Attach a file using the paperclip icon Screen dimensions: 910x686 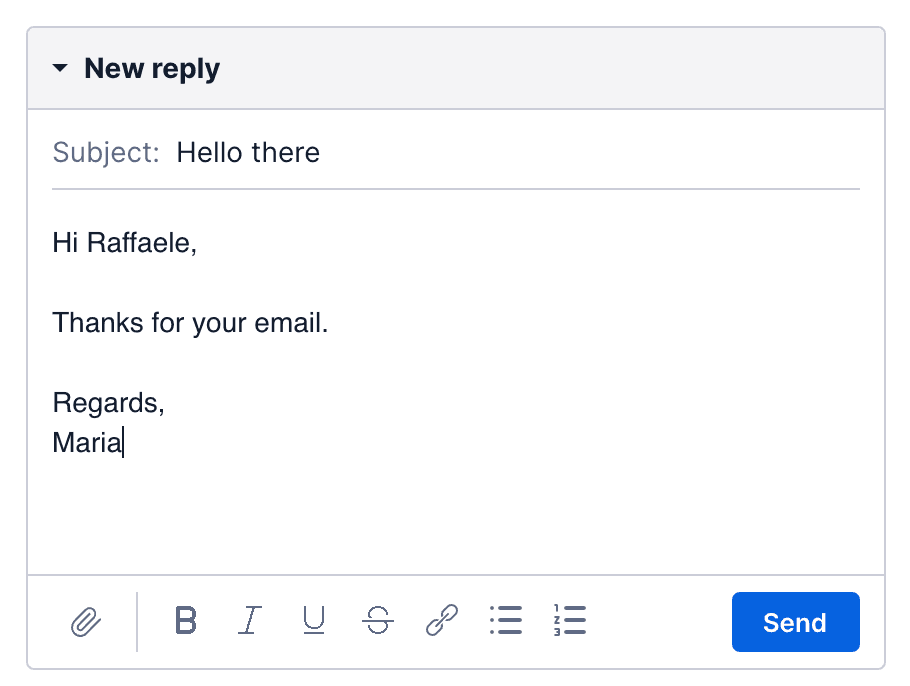88,621
